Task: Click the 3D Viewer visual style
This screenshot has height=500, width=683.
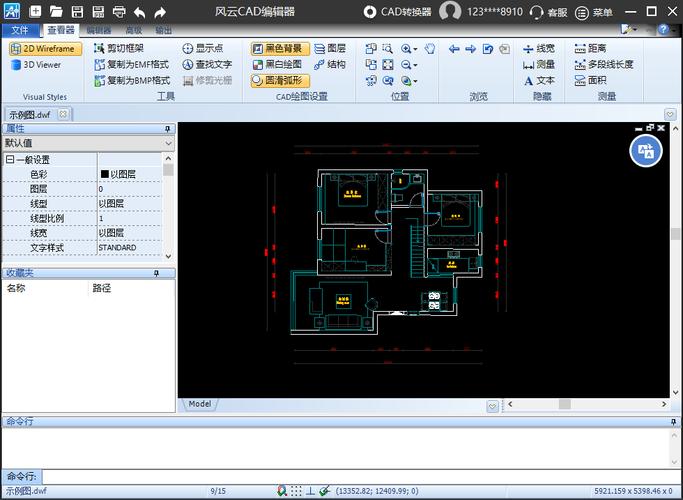Action: [x=36, y=65]
